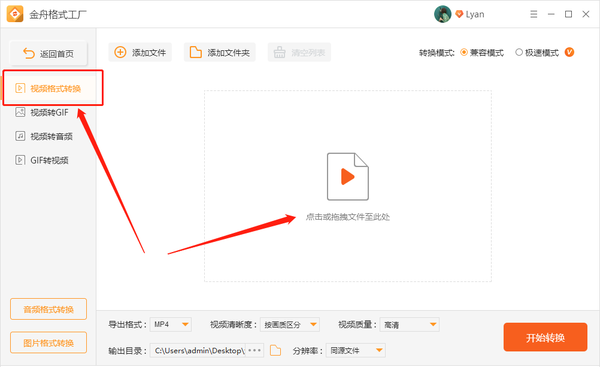
Task: Expand the 分辨率 同源文件 dropdown
Action: coord(355,350)
